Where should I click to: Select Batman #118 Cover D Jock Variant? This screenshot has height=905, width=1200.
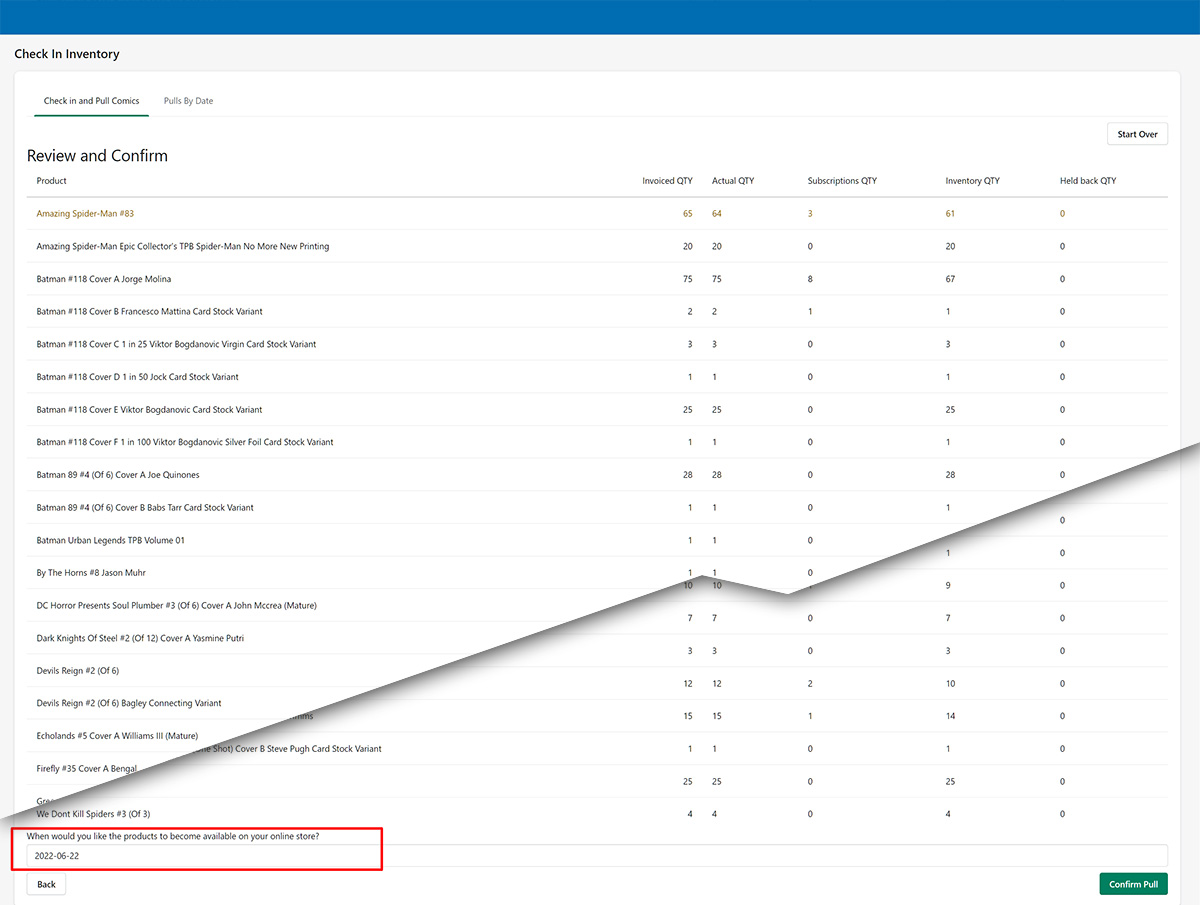point(597,377)
